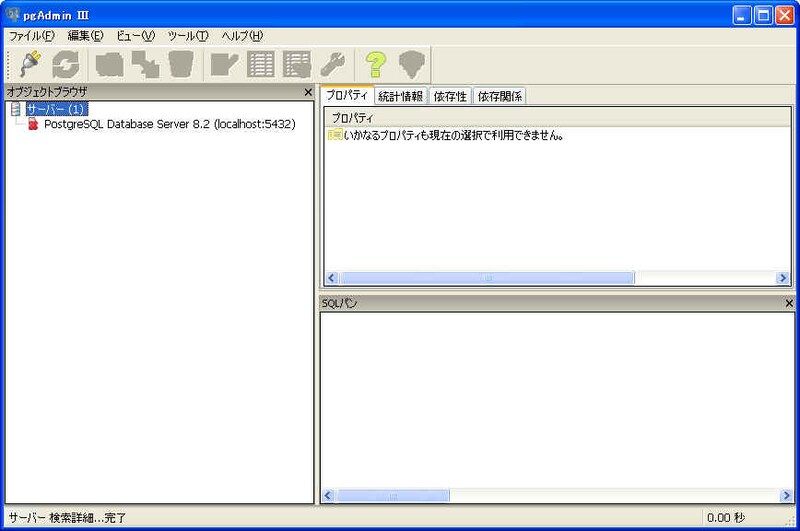Click the greyed filtered data view icon
The image size is (800, 531).
pyautogui.click(x=296, y=64)
